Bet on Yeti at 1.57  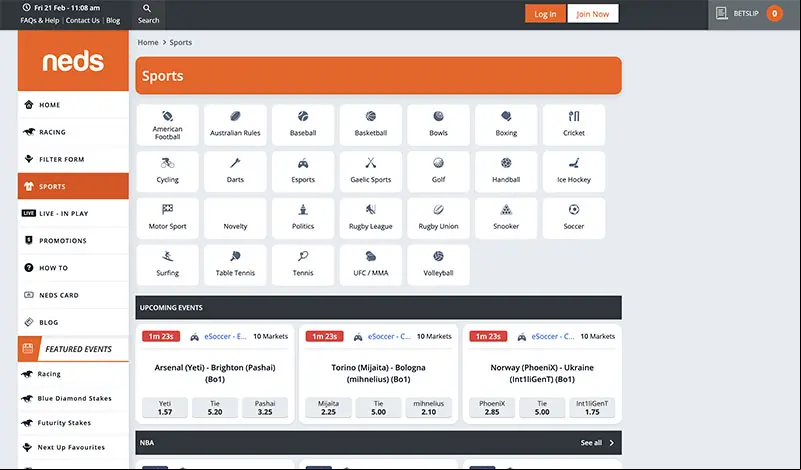(x=165, y=408)
